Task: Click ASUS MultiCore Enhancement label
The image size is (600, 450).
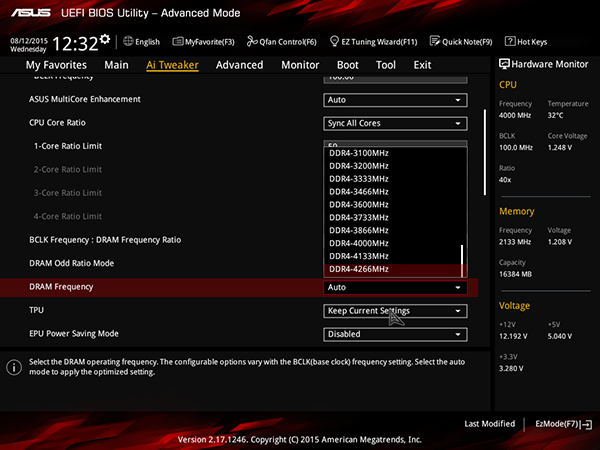Action: (85, 99)
